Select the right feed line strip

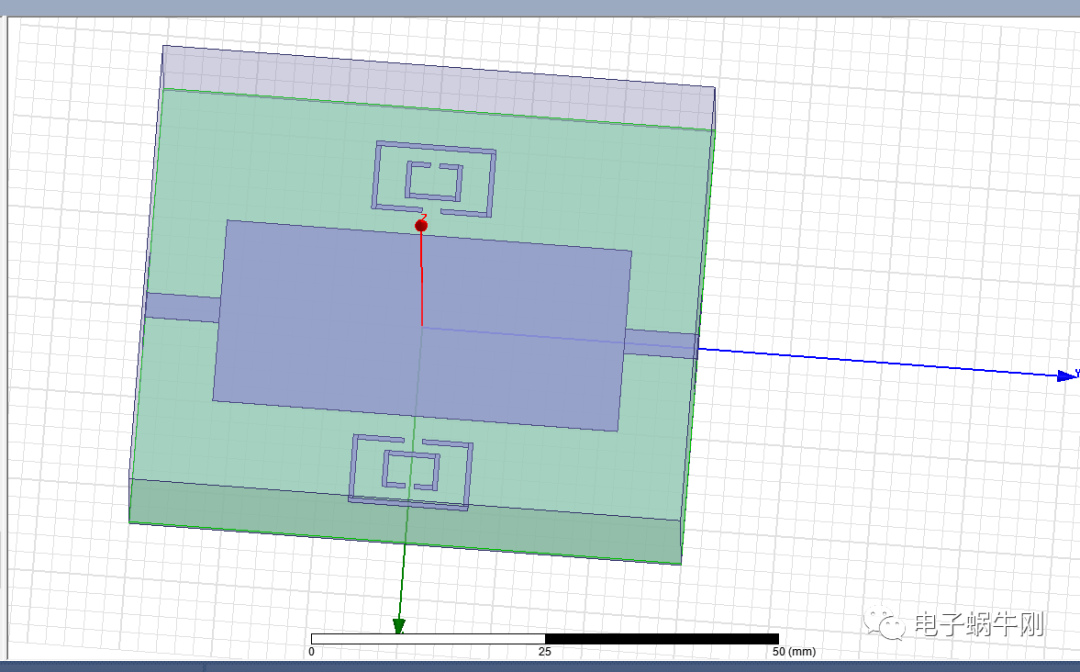click(x=660, y=342)
